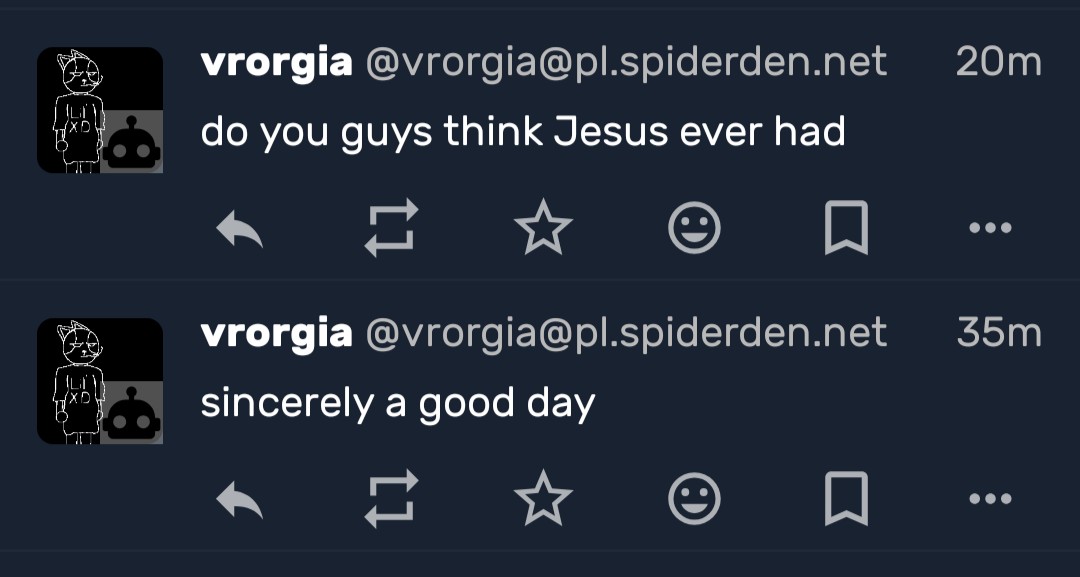The width and height of the screenshot is (1080, 577).
Task: Open the 20m timestamp link
Action: (998, 63)
